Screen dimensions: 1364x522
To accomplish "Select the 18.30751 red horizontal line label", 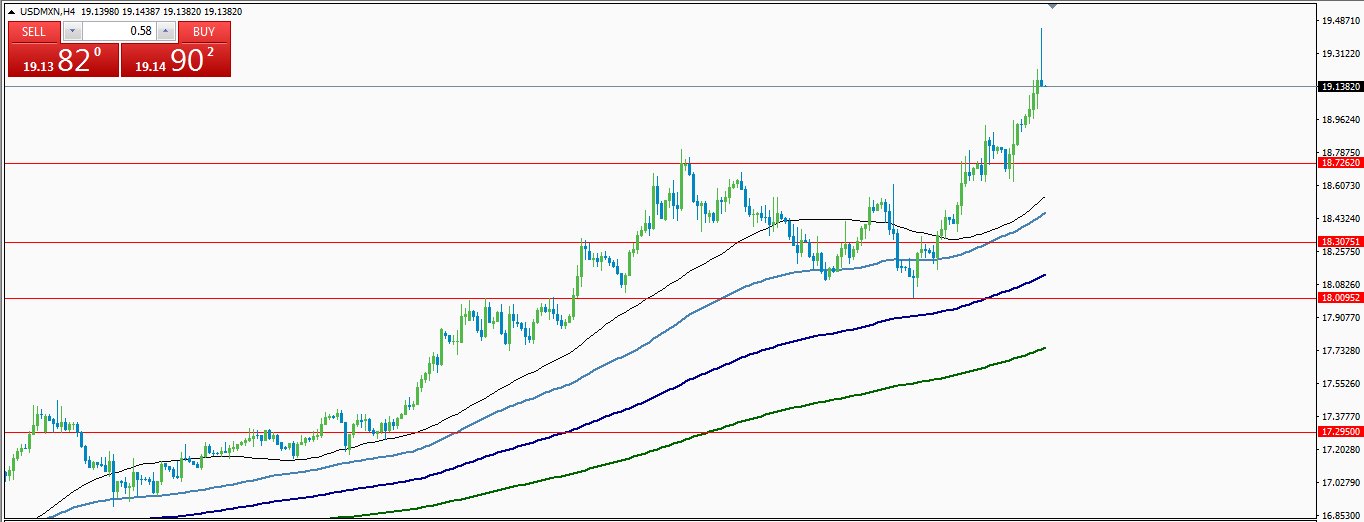I will [x=1340, y=242].
